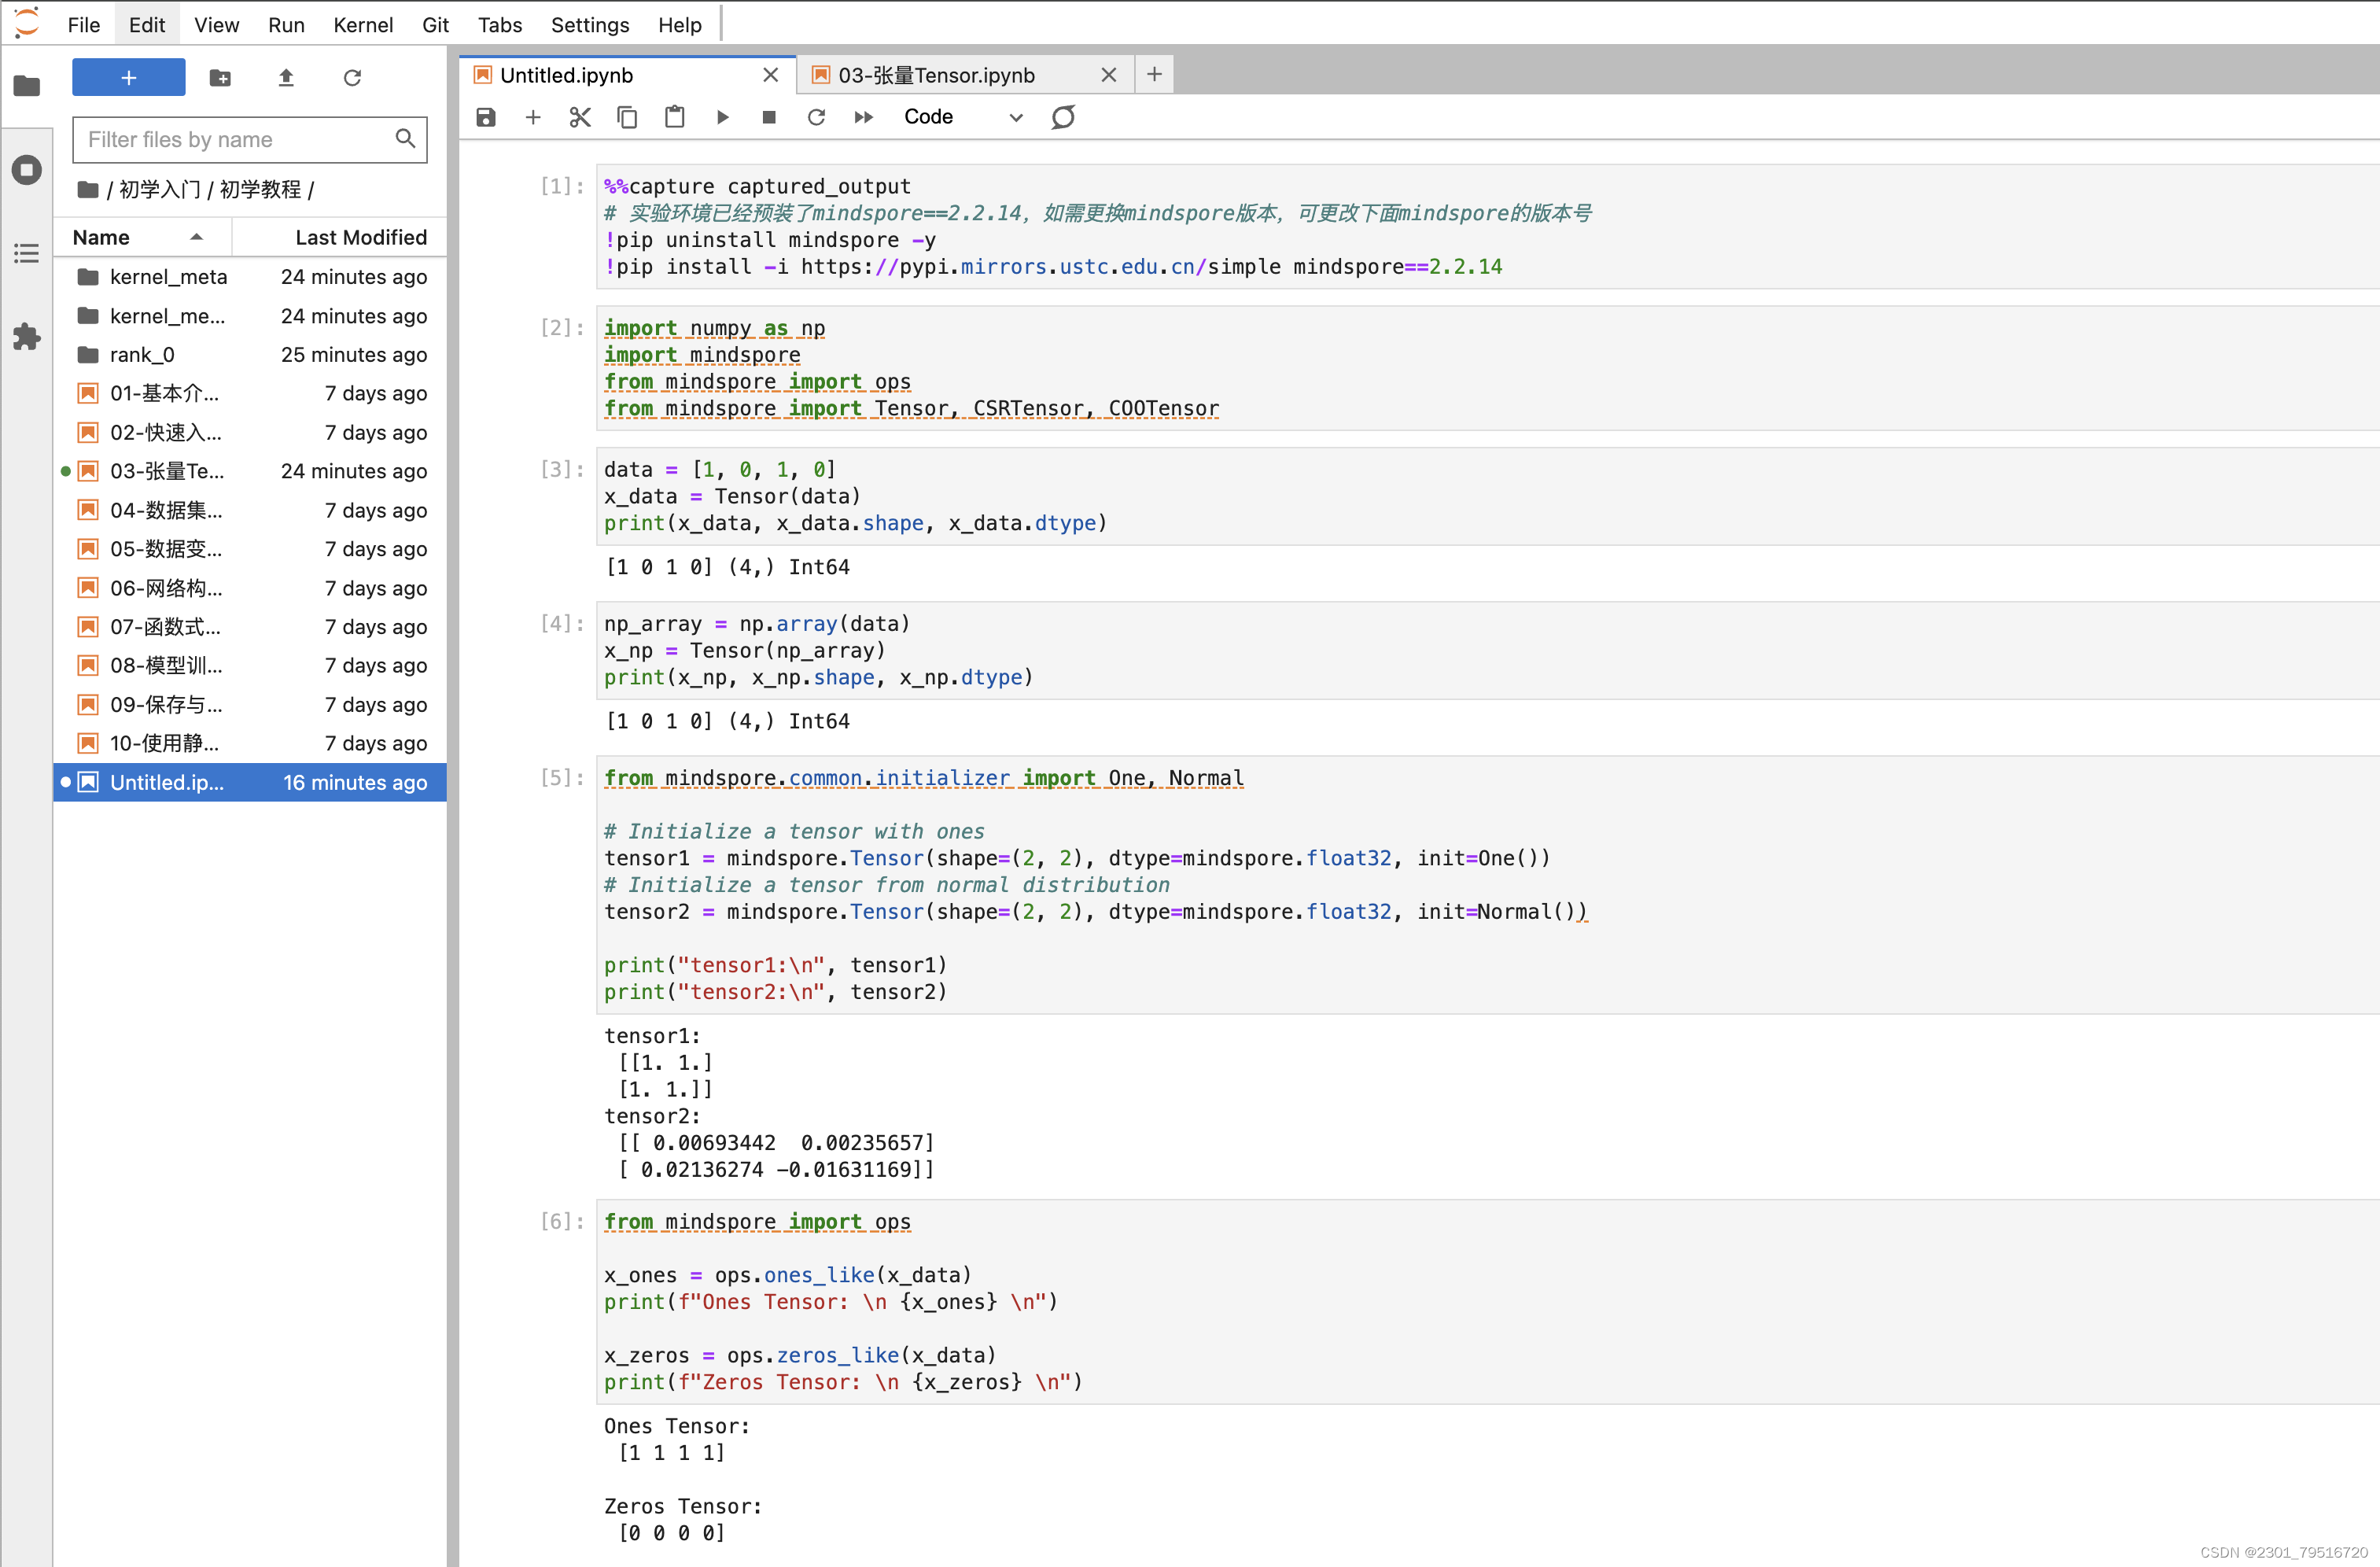Click the upload files icon
Viewport: 2380px width, 1567px height.
click(x=286, y=77)
